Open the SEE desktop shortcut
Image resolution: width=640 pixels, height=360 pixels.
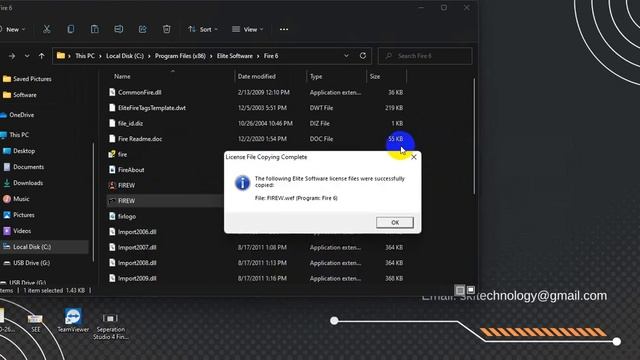pyautogui.click(x=36, y=322)
